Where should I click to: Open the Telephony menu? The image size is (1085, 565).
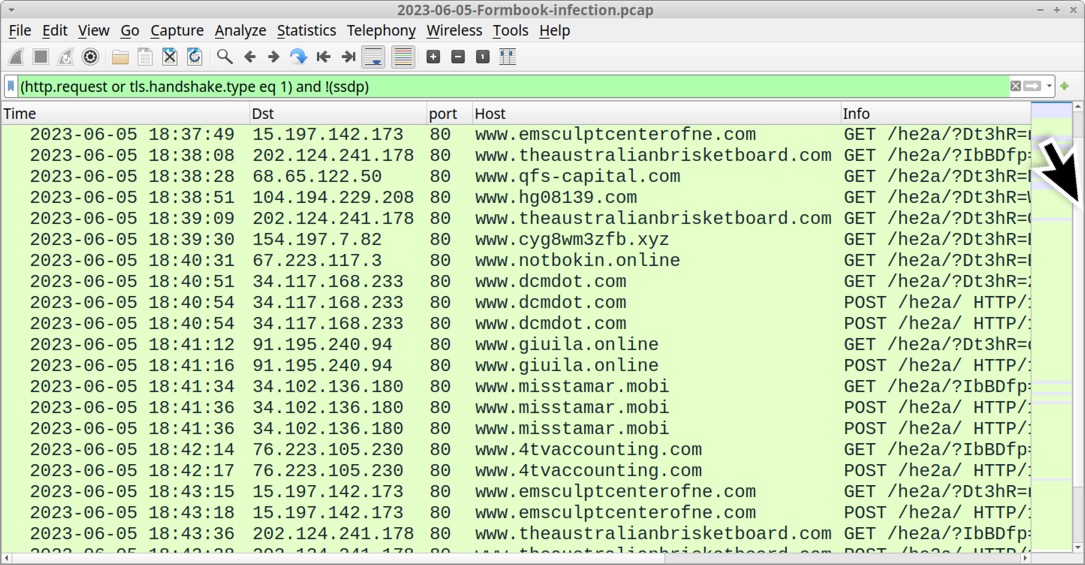pos(381,30)
